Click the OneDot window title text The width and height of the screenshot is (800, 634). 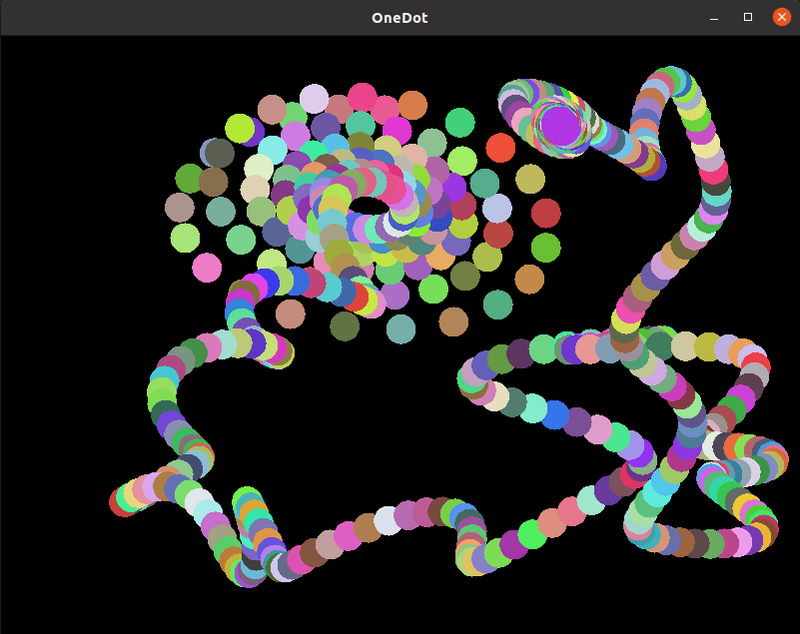(x=399, y=15)
